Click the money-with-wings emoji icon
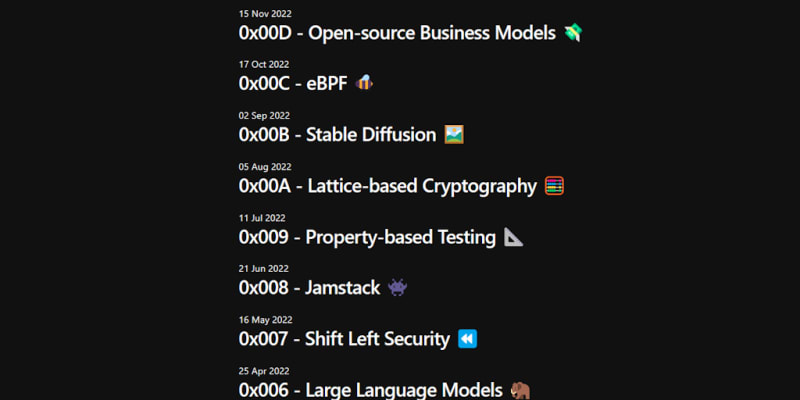This screenshot has height=400, width=800. [573, 33]
